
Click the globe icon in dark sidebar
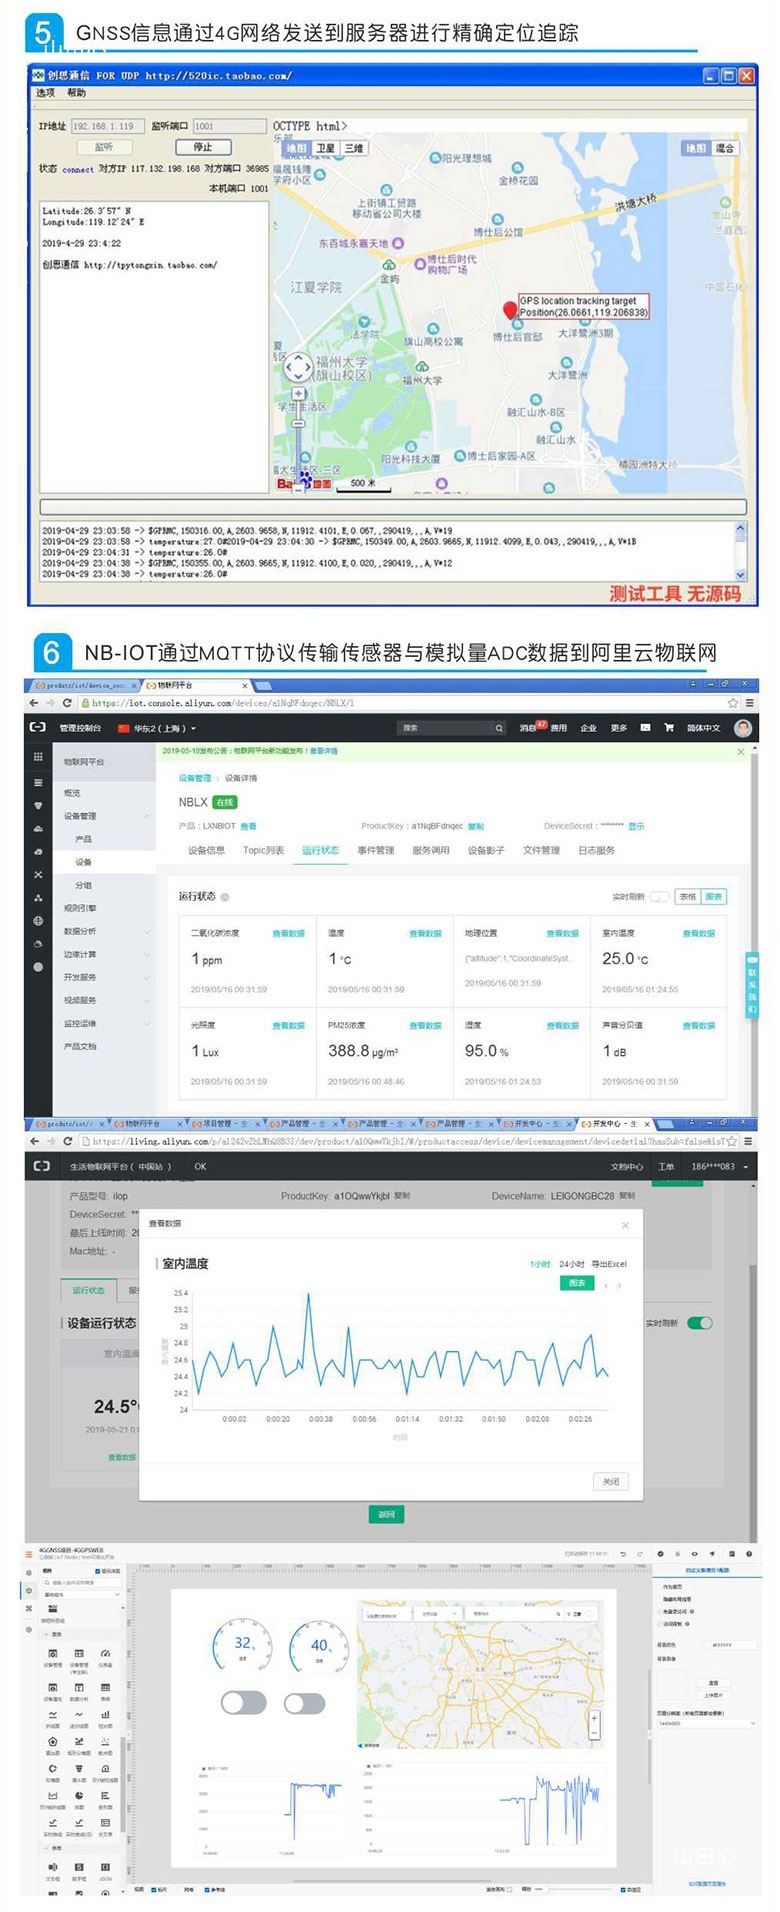38,920
